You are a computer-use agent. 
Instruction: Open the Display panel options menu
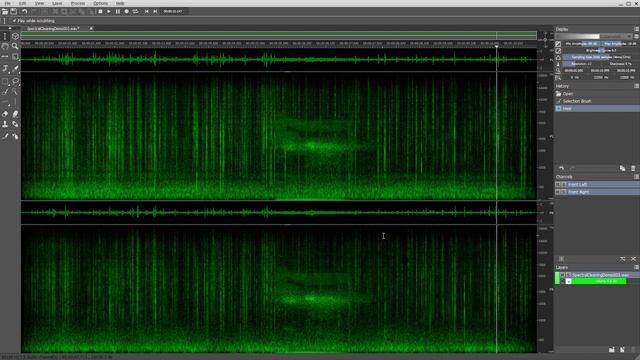point(636,29)
